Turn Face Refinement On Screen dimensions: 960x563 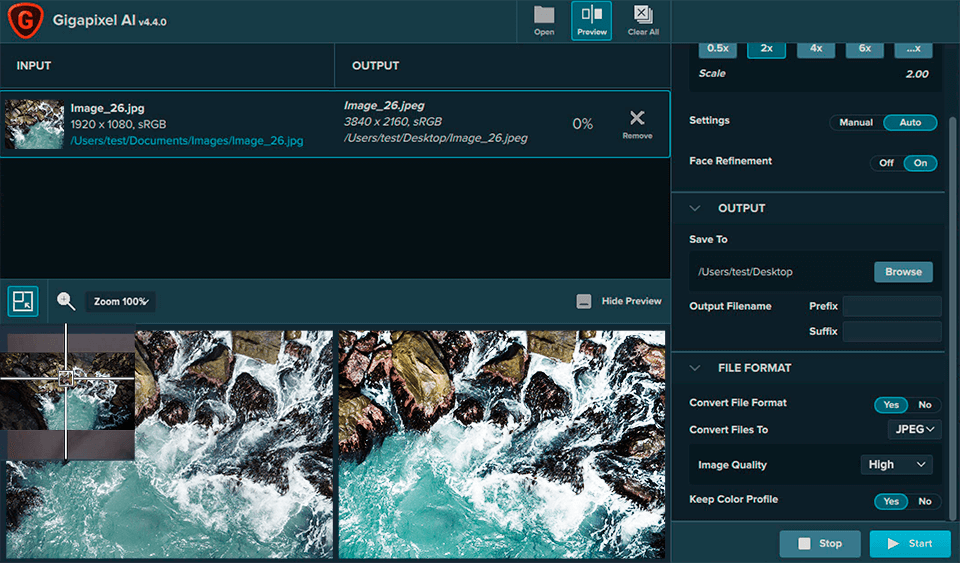920,163
